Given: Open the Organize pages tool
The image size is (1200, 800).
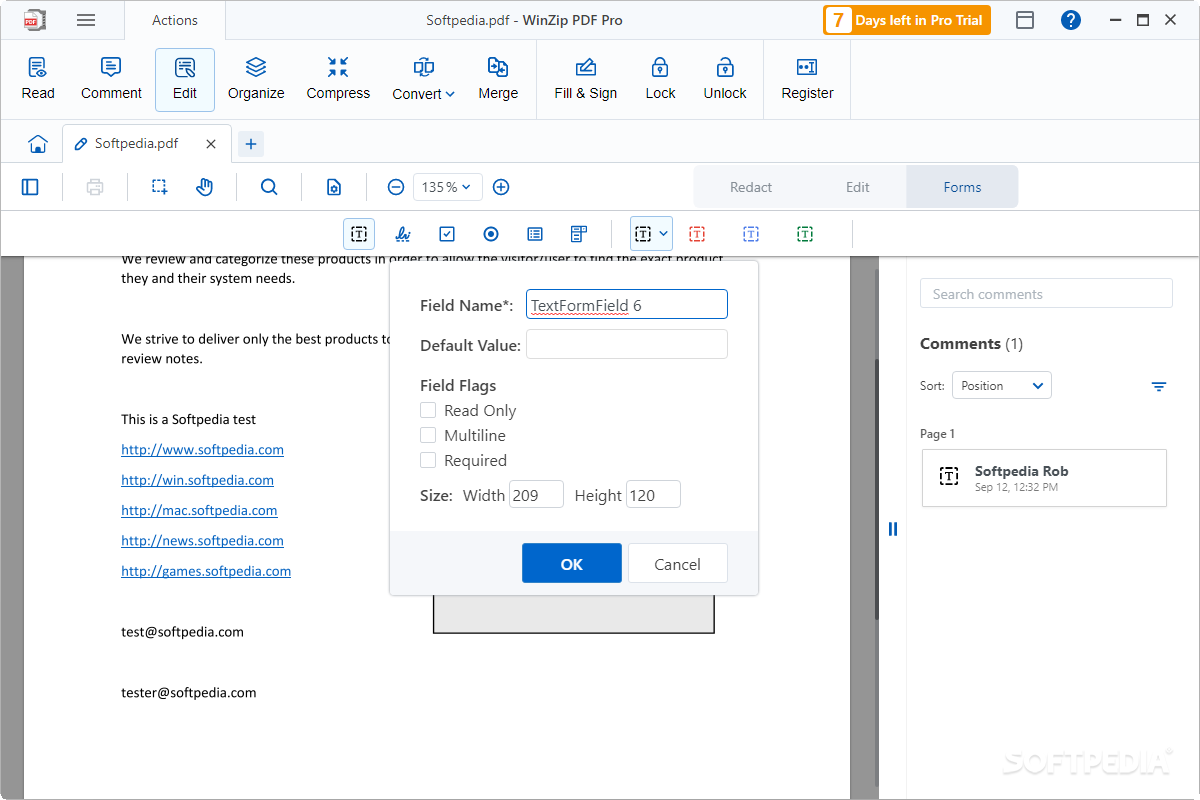Looking at the screenshot, I should [256, 79].
